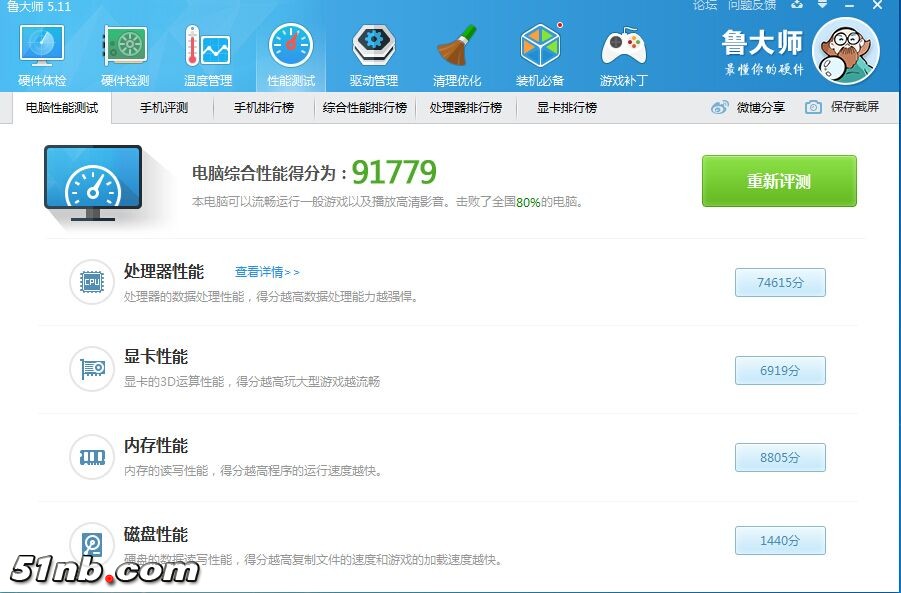Open 硬件体检 hardware checkup icon

(42, 46)
